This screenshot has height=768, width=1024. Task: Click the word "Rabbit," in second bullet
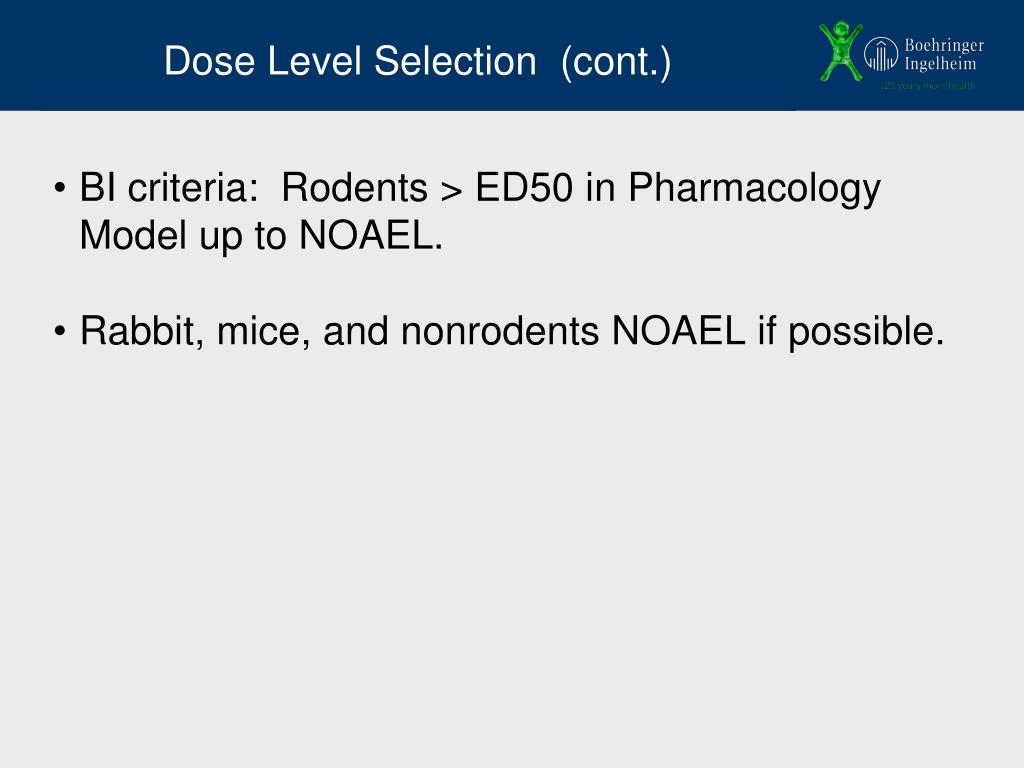coord(142,331)
